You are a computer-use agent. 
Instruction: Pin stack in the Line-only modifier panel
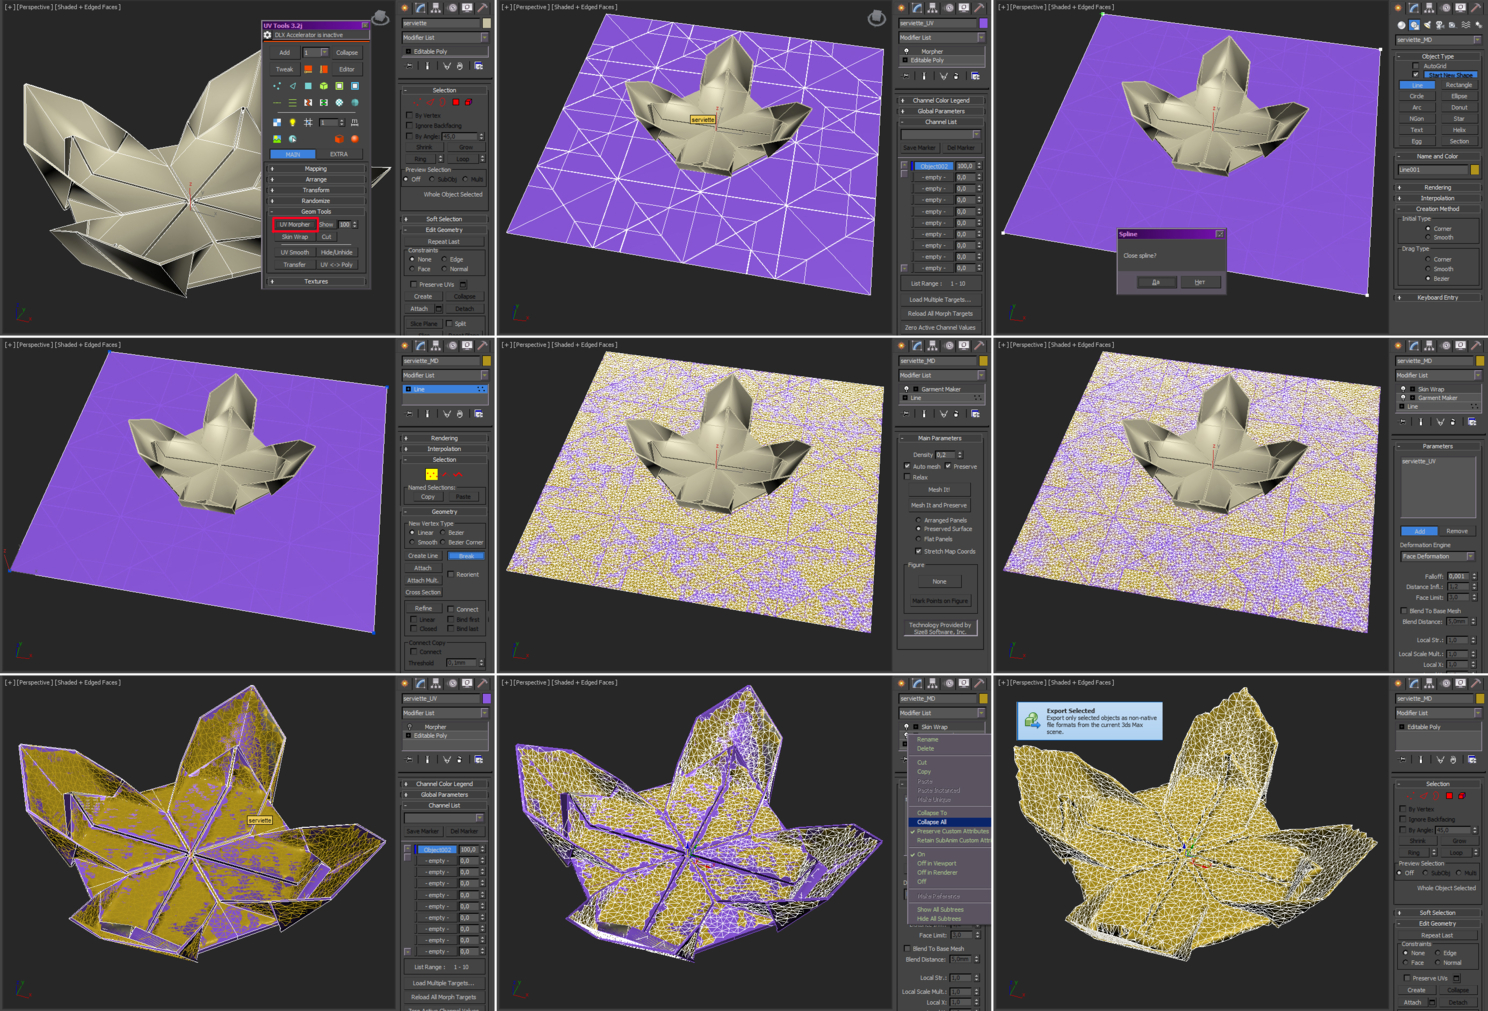(x=410, y=414)
